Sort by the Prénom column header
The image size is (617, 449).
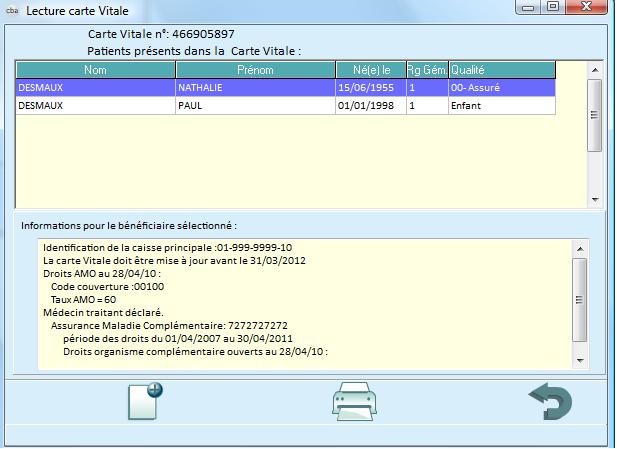click(x=255, y=70)
